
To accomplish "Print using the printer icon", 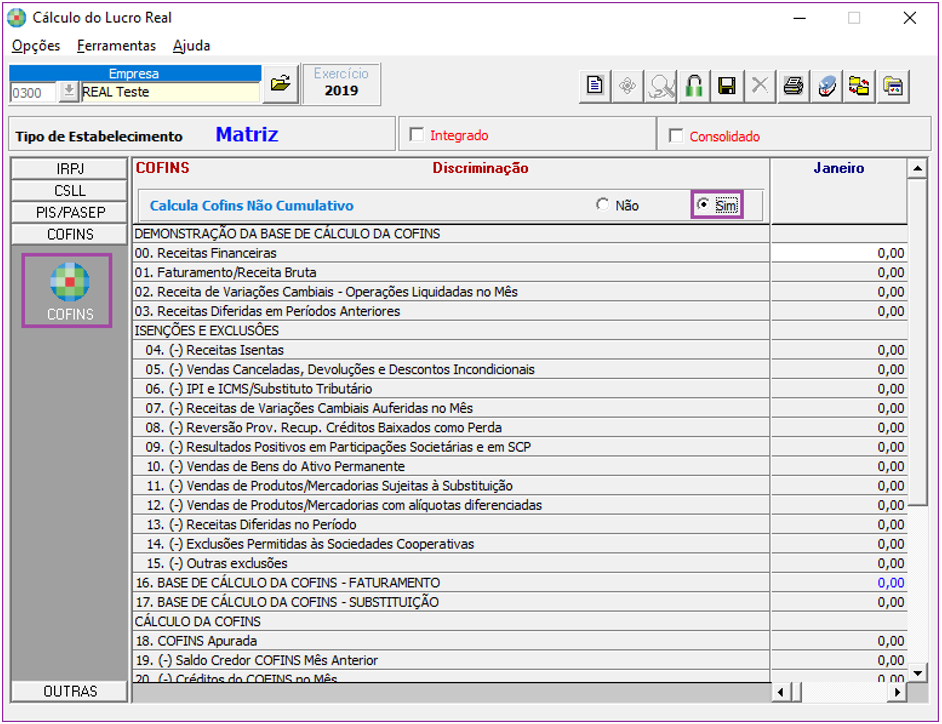I will [x=793, y=86].
